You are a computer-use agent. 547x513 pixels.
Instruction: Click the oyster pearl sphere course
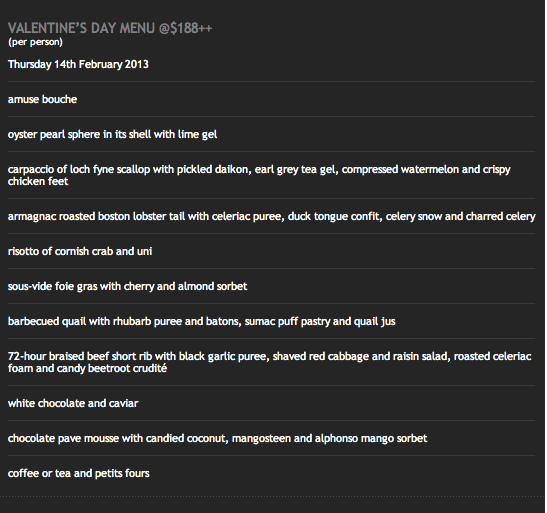tap(112, 135)
